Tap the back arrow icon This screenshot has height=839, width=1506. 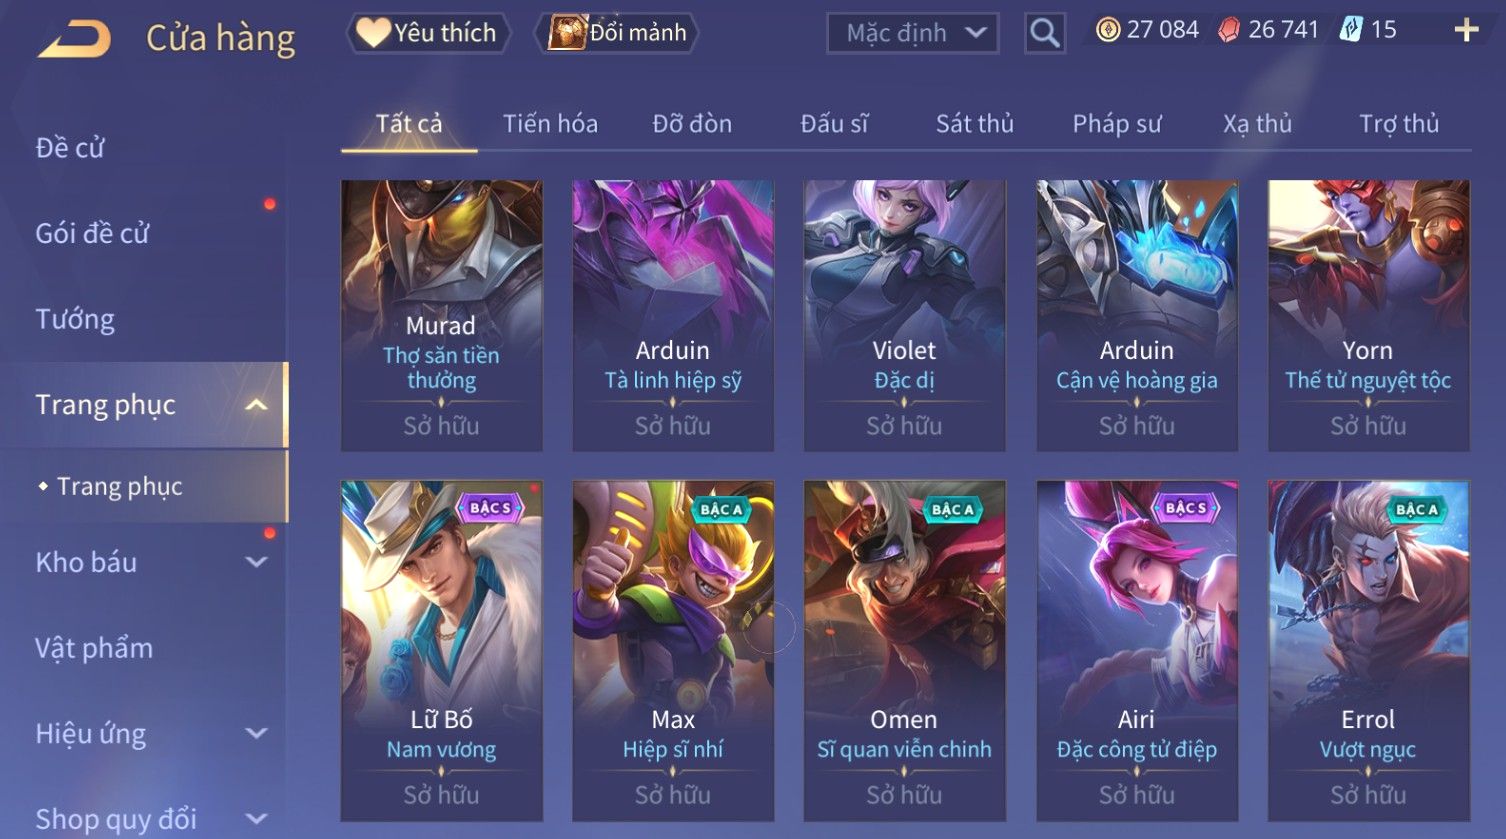75,39
